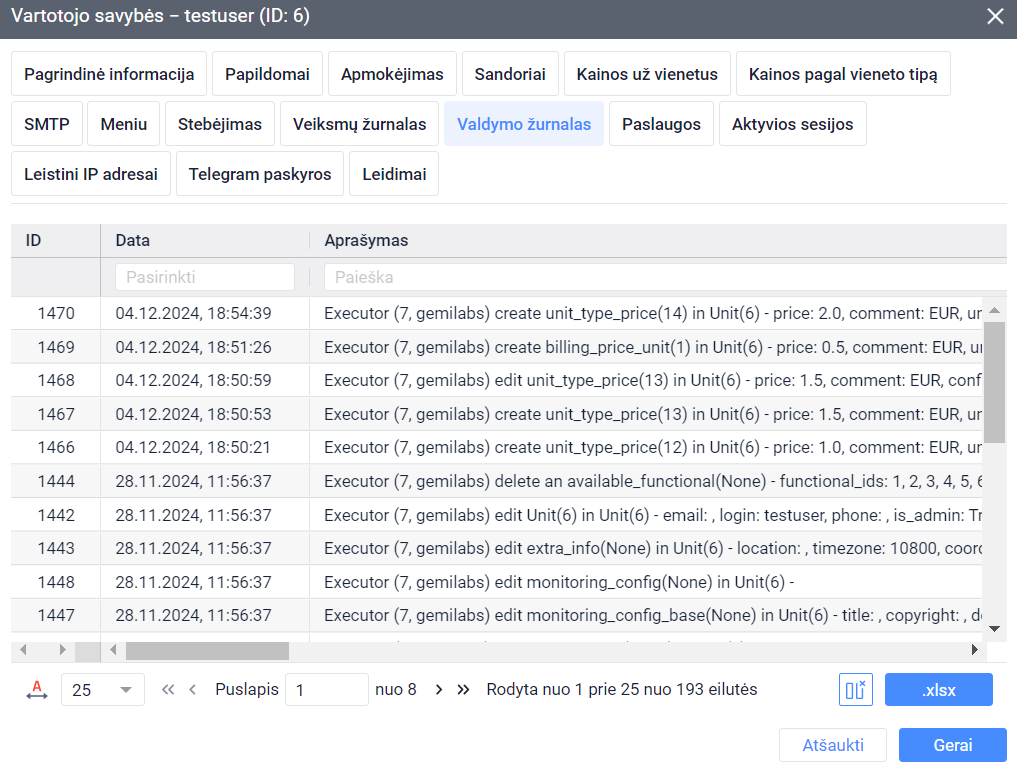The height and width of the screenshot is (770, 1017).
Task: Close the user properties dialog
Action: 995,17
